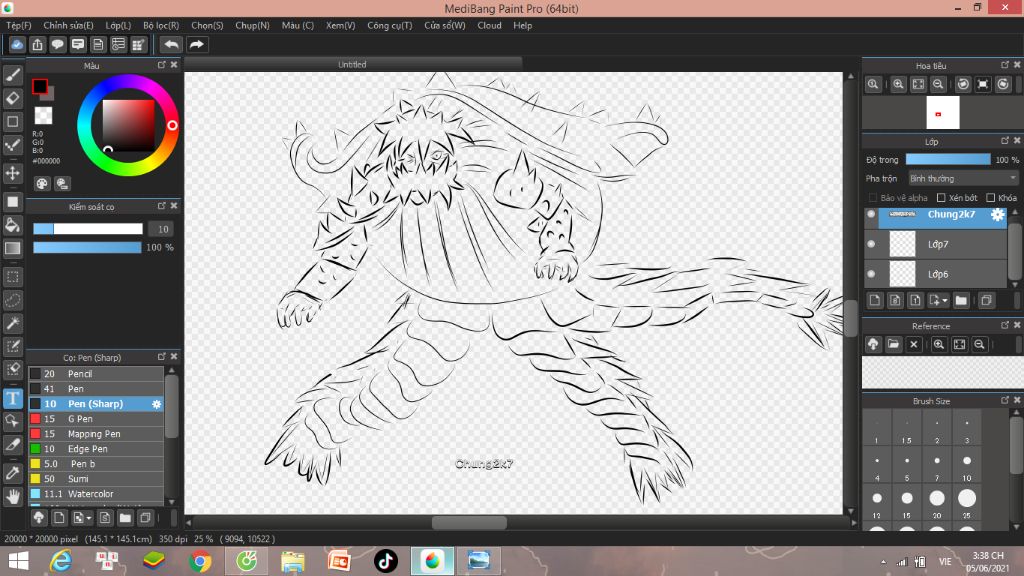Click the export icon in top toolbar

pyautogui.click(x=37, y=44)
